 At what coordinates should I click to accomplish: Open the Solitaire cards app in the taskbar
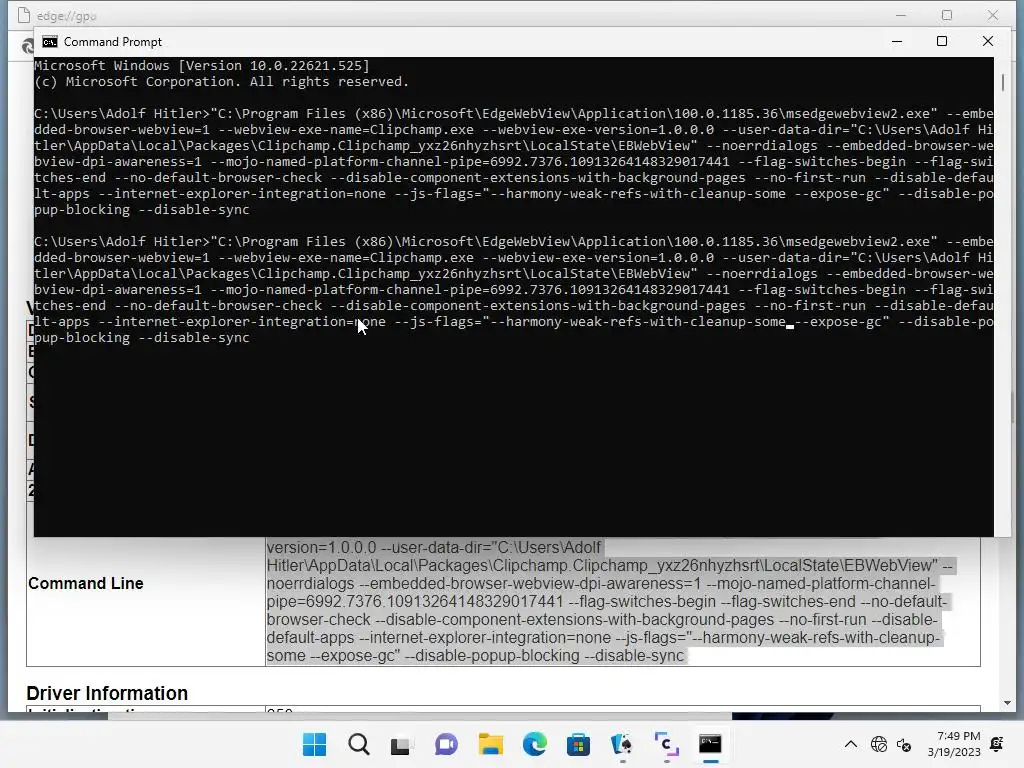coord(622,744)
